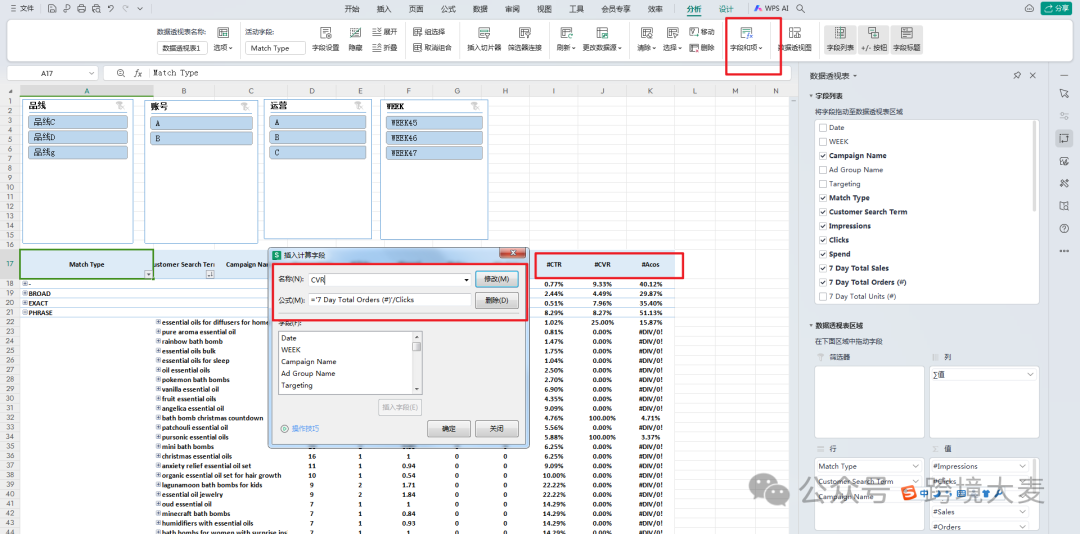Select Campaign Name in dialog field list
The image size is (1080, 534).
[x=309, y=362]
